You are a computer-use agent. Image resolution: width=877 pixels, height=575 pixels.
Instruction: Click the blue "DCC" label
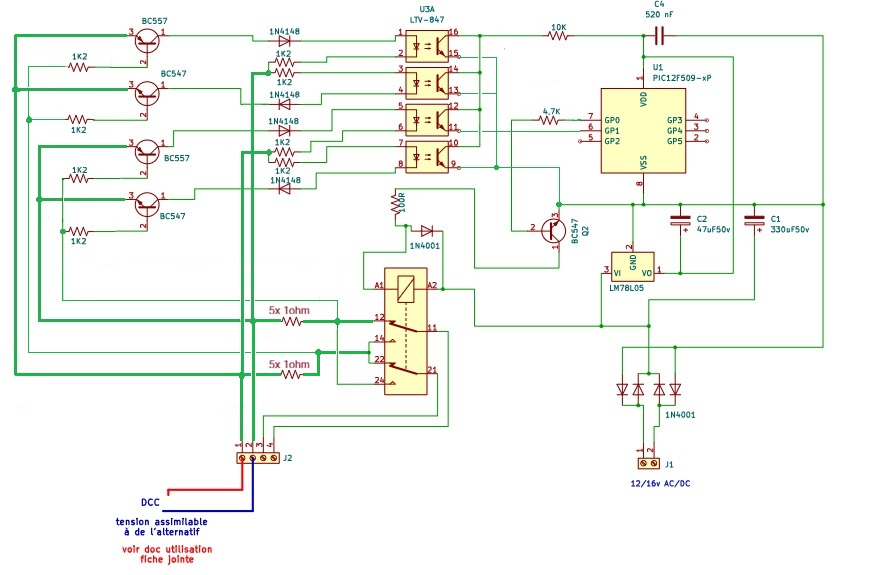pos(150,502)
